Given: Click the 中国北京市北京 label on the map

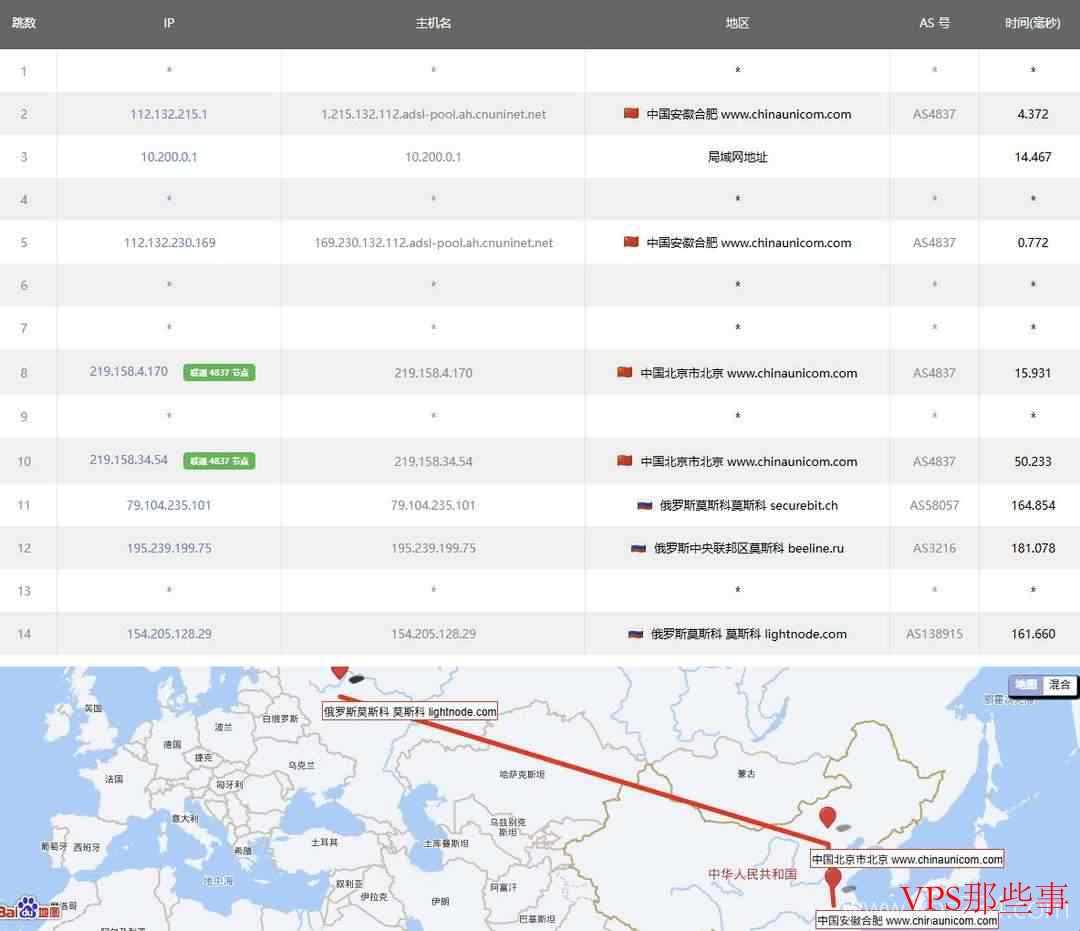Looking at the screenshot, I should coord(907,859).
